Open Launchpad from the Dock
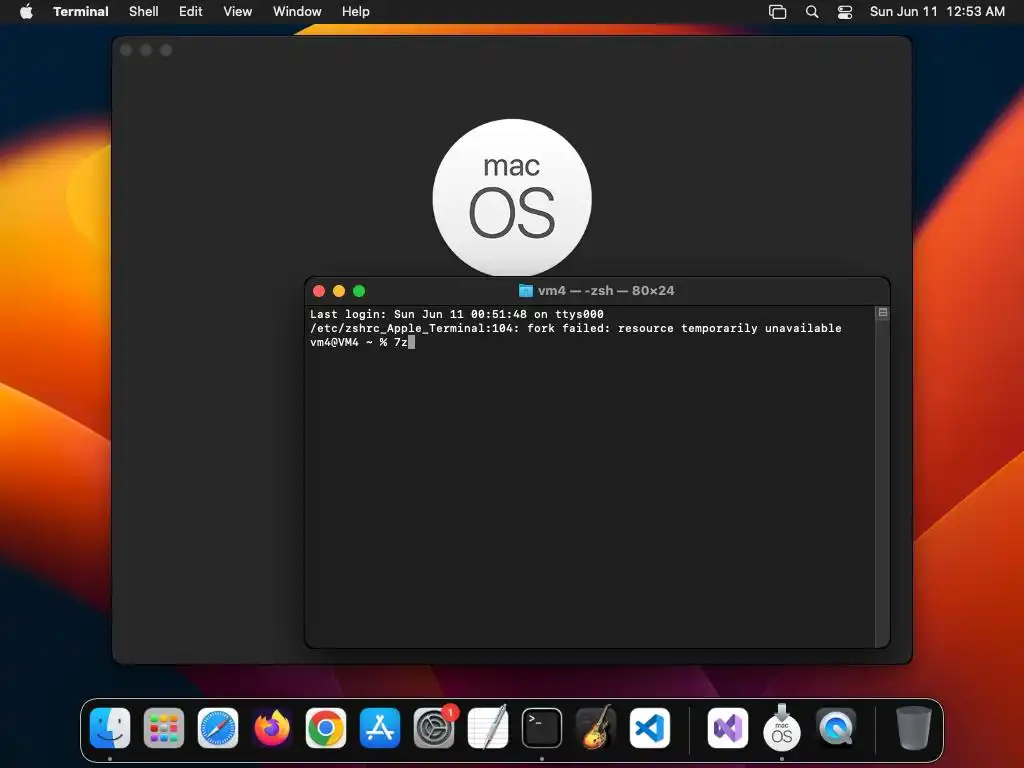 (x=164, y=728)
